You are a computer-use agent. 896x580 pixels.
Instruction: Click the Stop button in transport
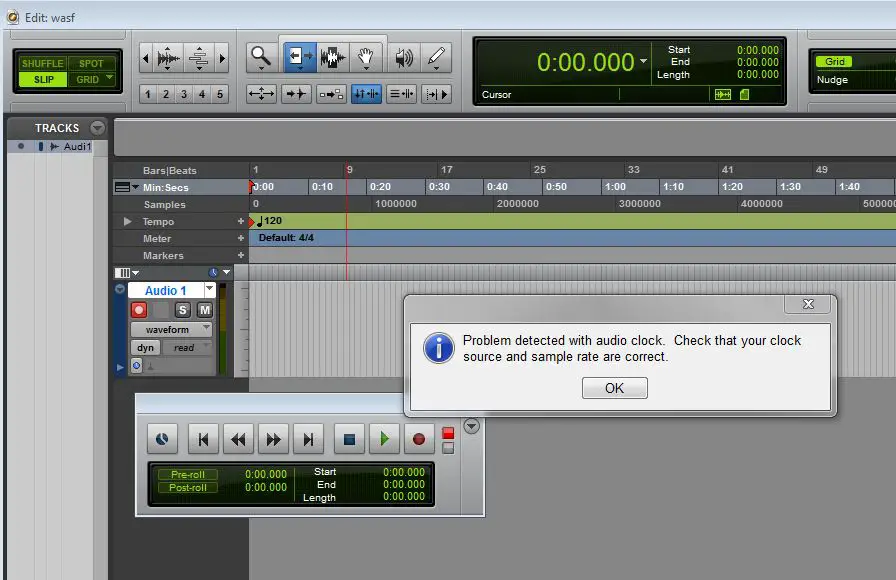point(349,438)
